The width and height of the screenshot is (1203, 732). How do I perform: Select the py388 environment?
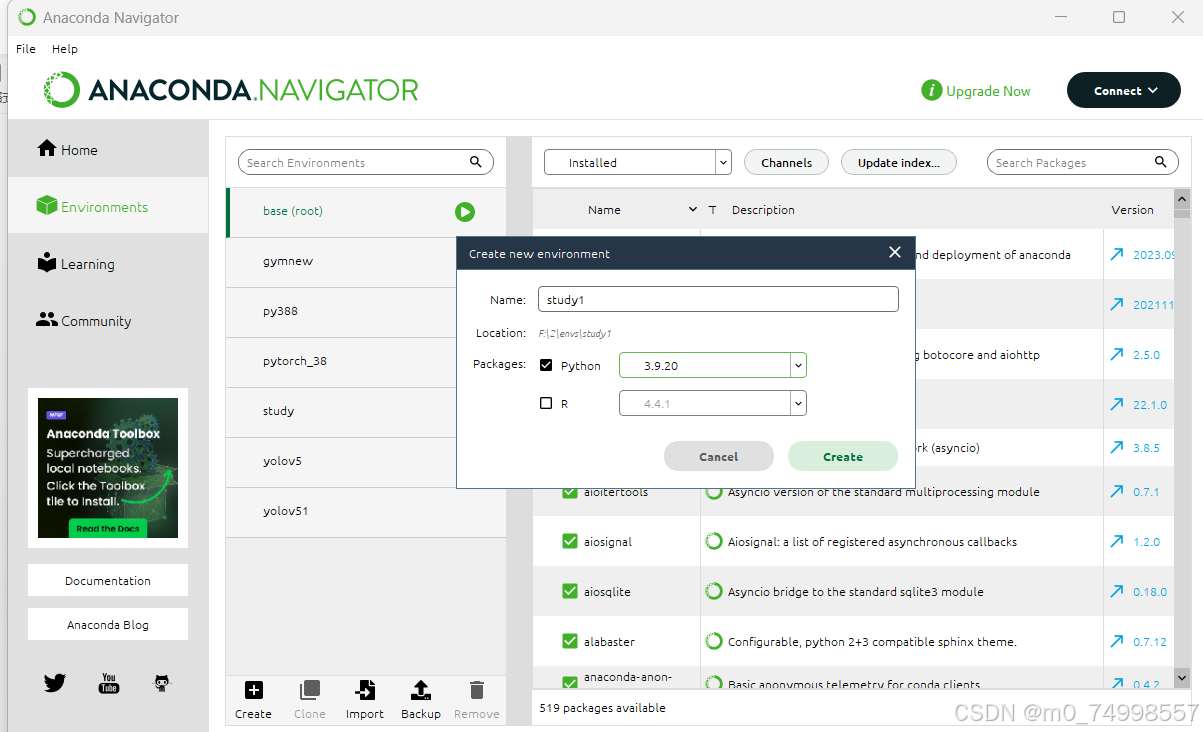point(366,311)
